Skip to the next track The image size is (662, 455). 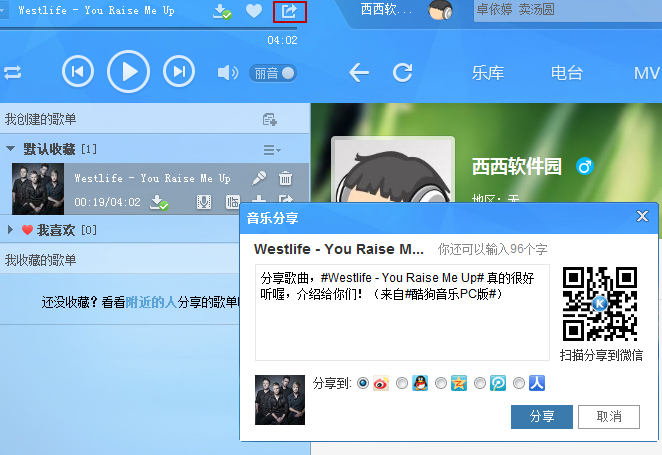[179, 71]
